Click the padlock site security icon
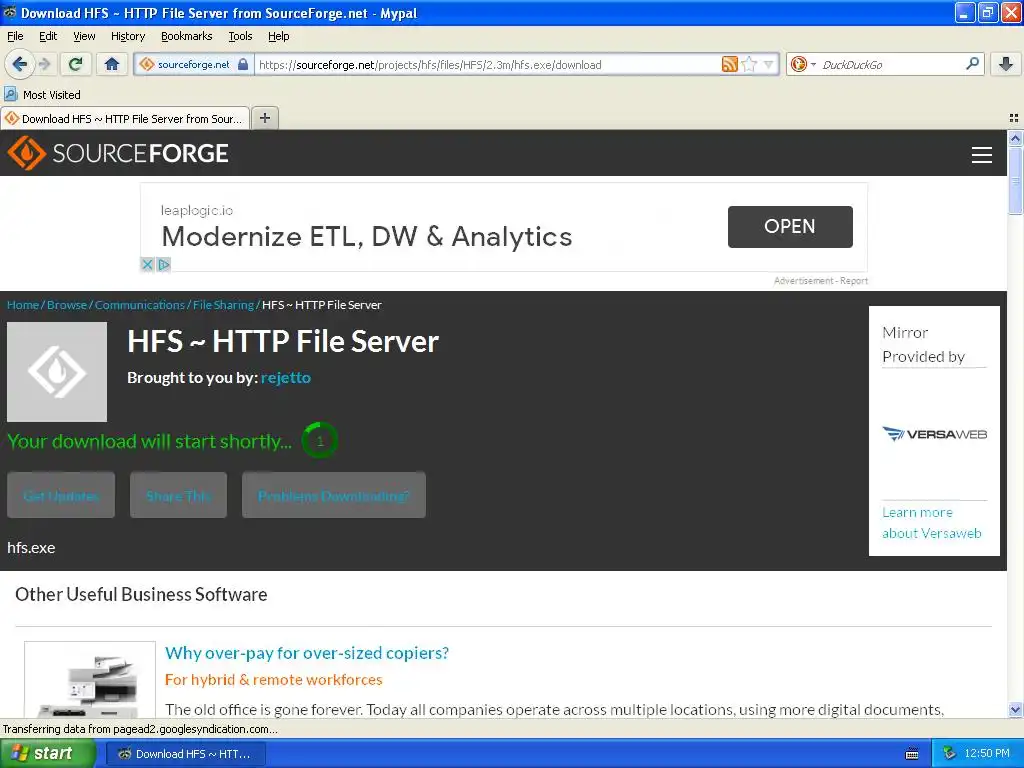The image size is (1024, 768). (x=243, y=64)
